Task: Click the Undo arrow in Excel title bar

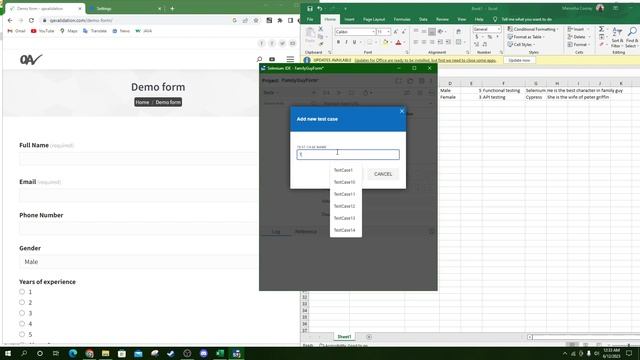Action: click(x=320, y=9)
